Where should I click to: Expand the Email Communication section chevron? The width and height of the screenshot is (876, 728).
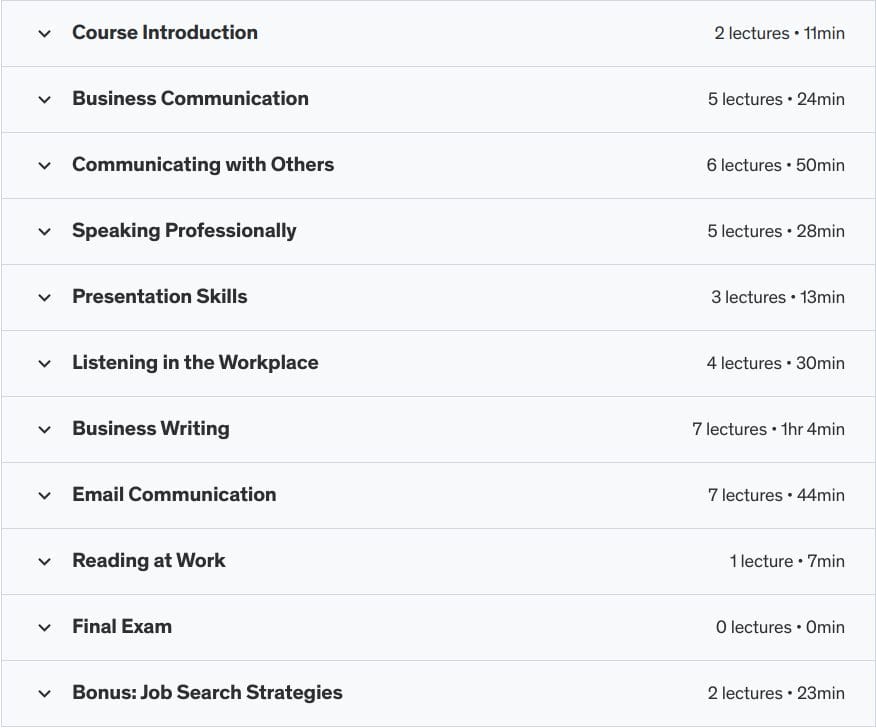[x=44, y=495]
